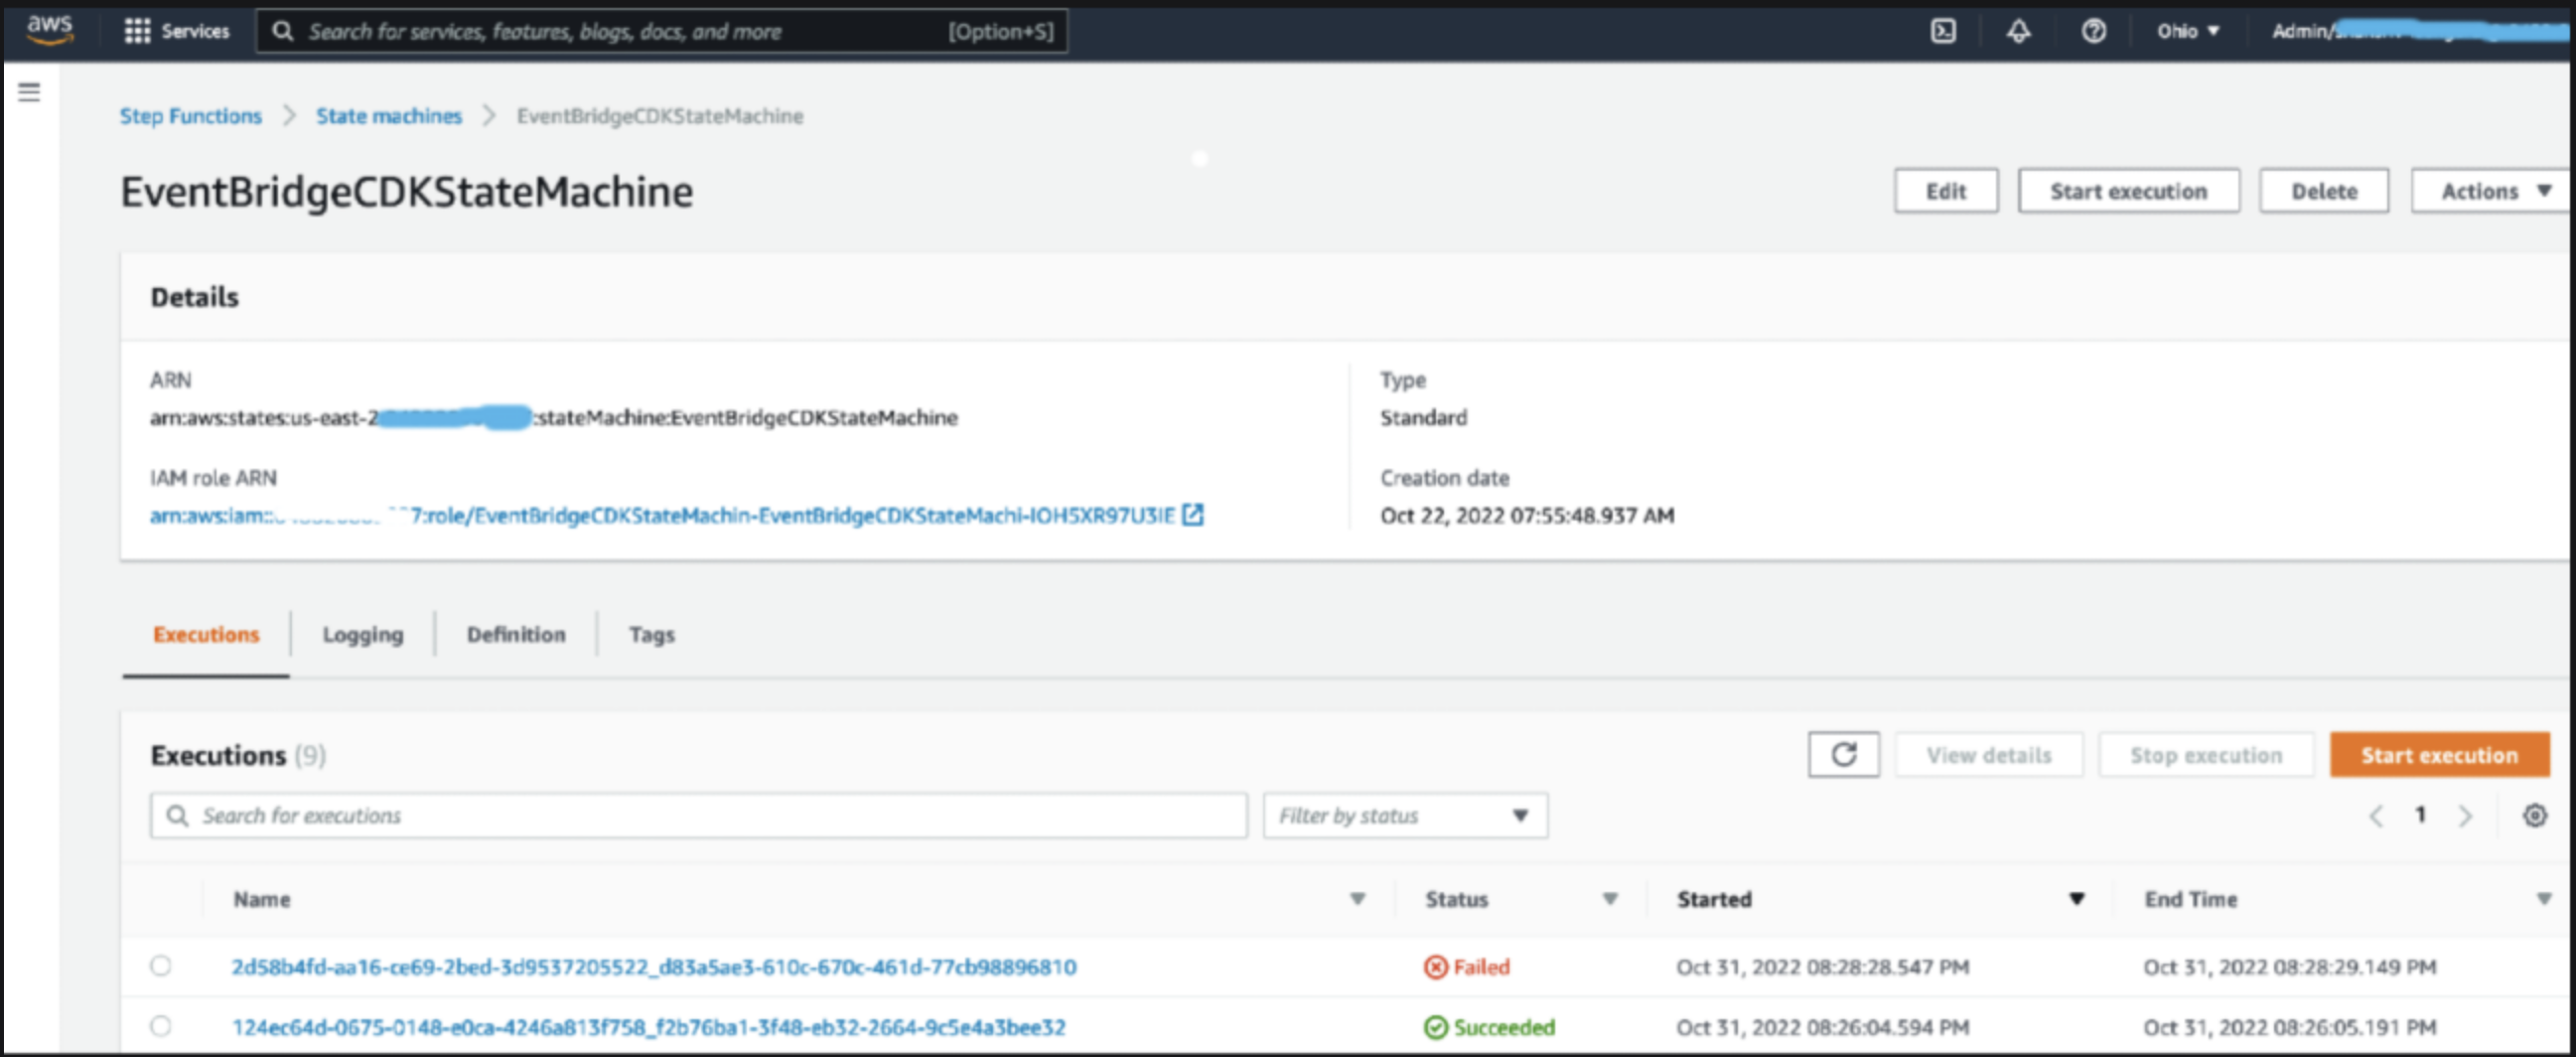2576x1057 pixels.
Task: Click the Succeeded status checkmark icon
Action: (1435, 1027)
